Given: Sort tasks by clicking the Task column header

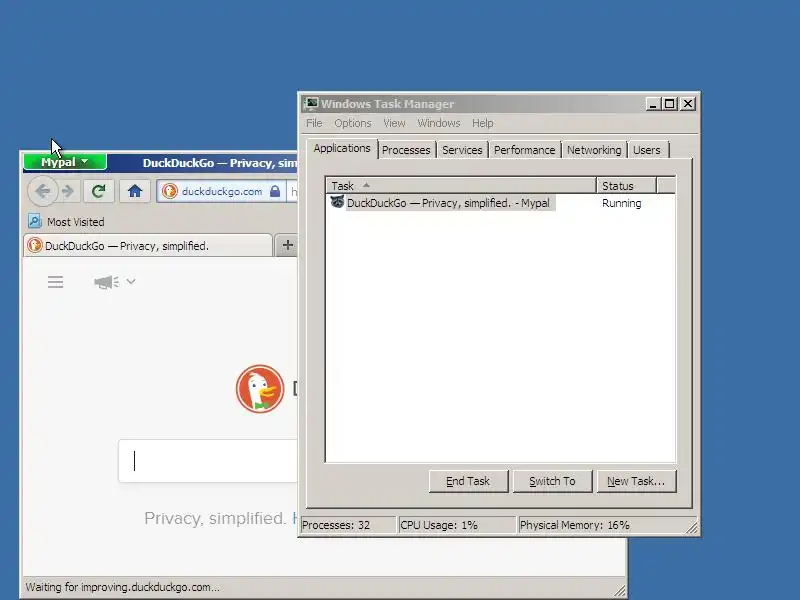Looking at the screenshot, I should click(461, 186).
